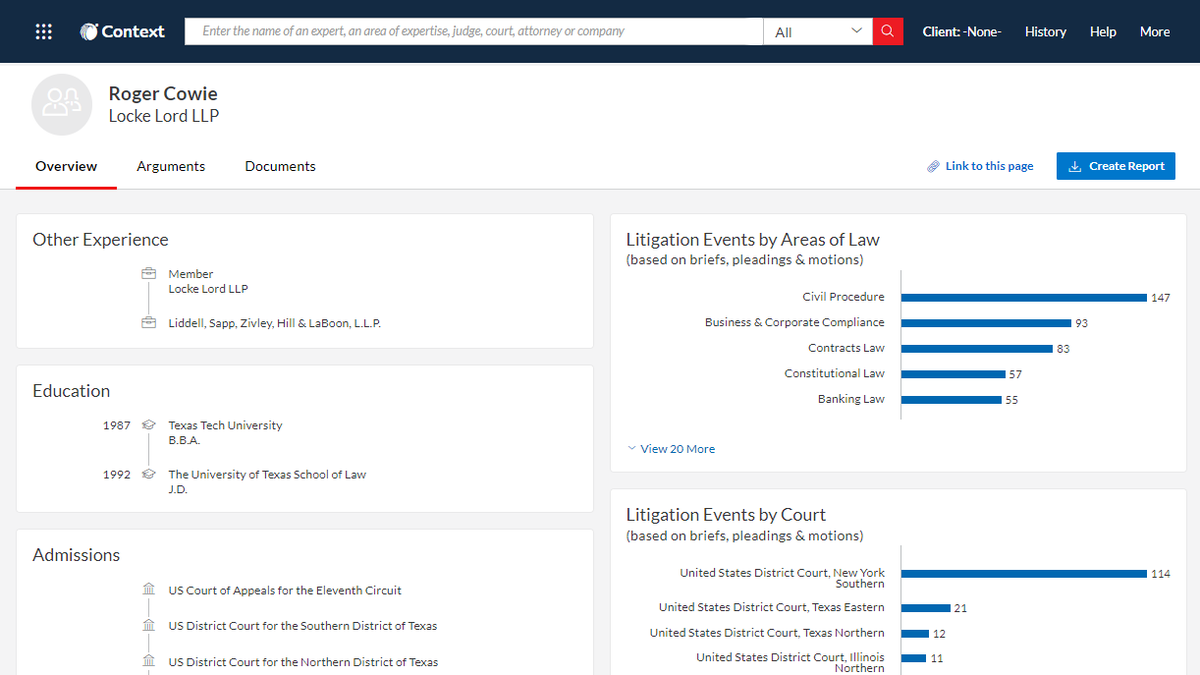Click the Civil Procedure label
Screen dimensions: 1200x675
tap(843, 297)
